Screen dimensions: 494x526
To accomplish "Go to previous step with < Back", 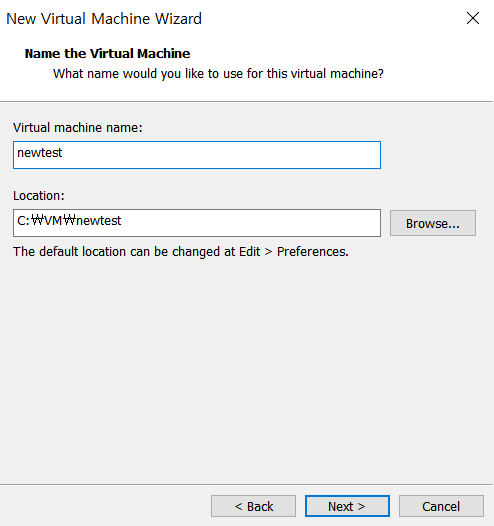I will [x=254, y=506].
